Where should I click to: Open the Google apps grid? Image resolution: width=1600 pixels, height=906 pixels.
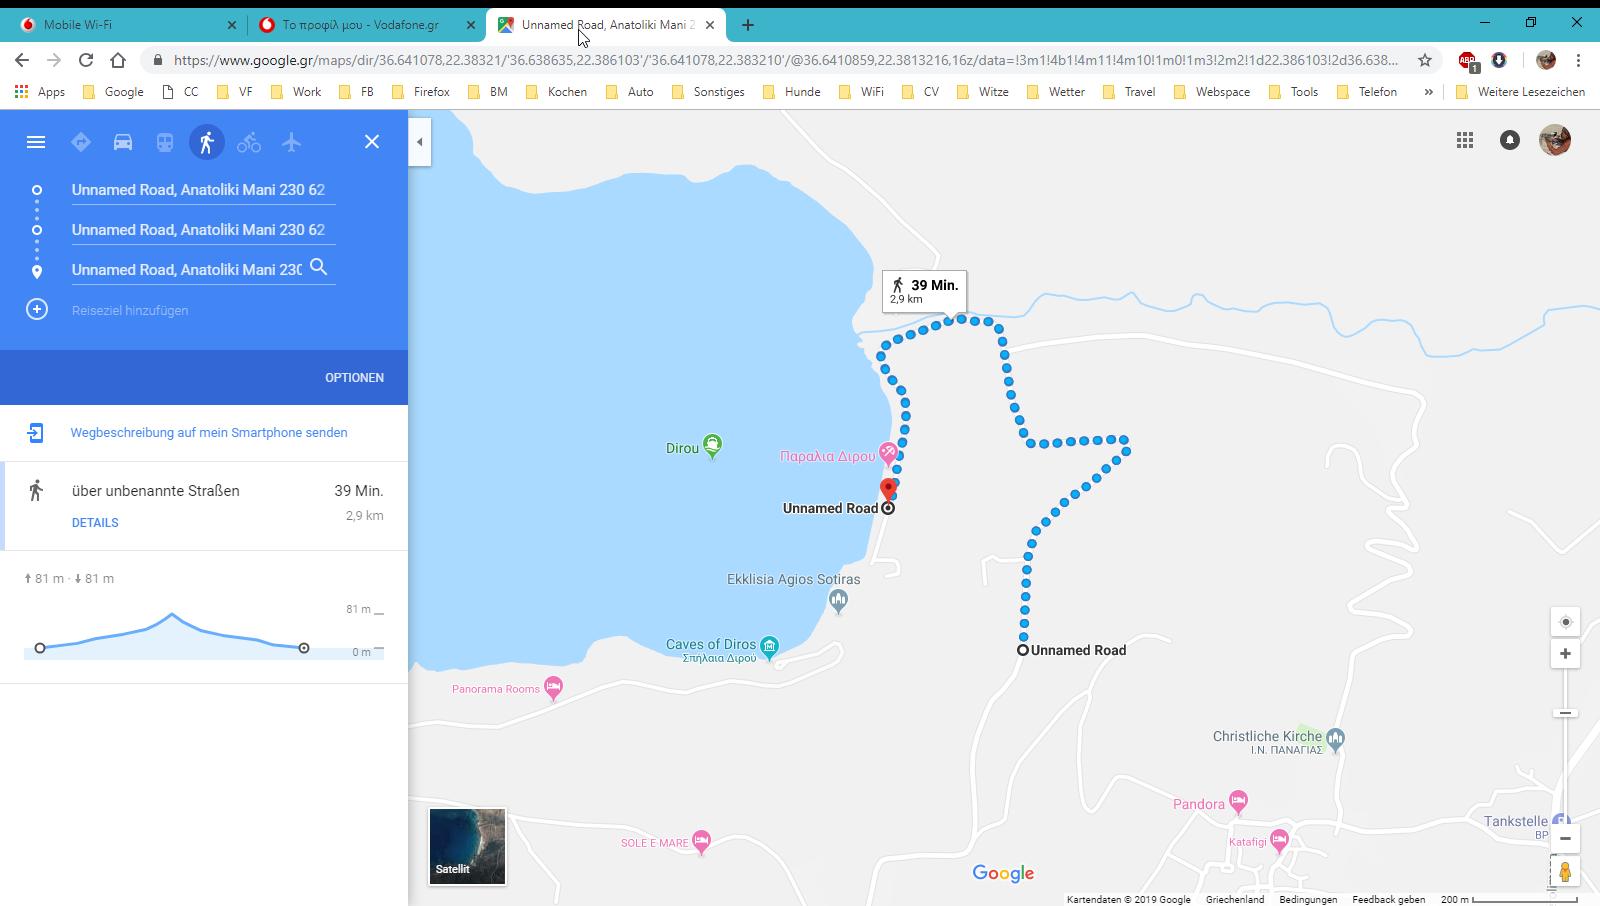(x=1465, y=141)
